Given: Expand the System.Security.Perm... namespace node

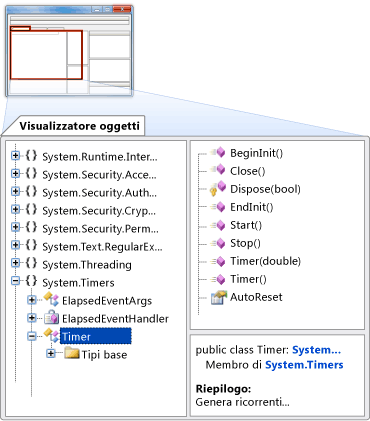Looking at the screenshot, I should (15, 227).
